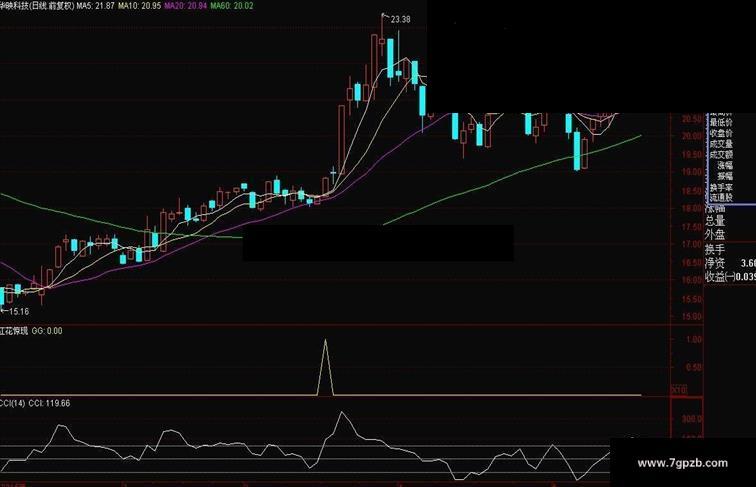Click the CCI: 119.66 value
The width and height of the screenshot is (756, 487).
[x=49, y=403]
